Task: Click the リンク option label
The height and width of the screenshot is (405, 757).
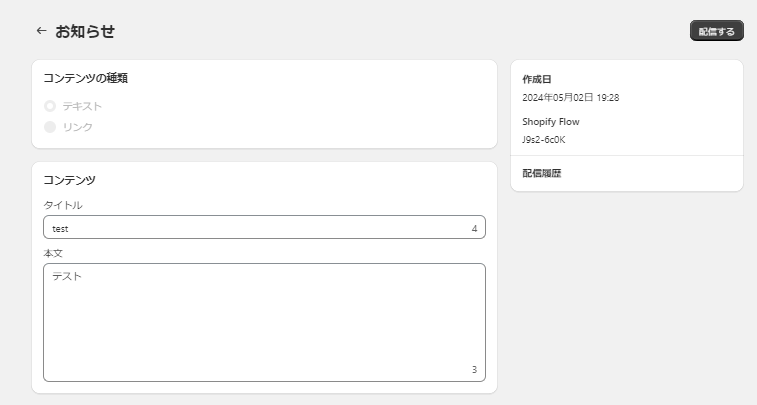Action: (78, 127)
